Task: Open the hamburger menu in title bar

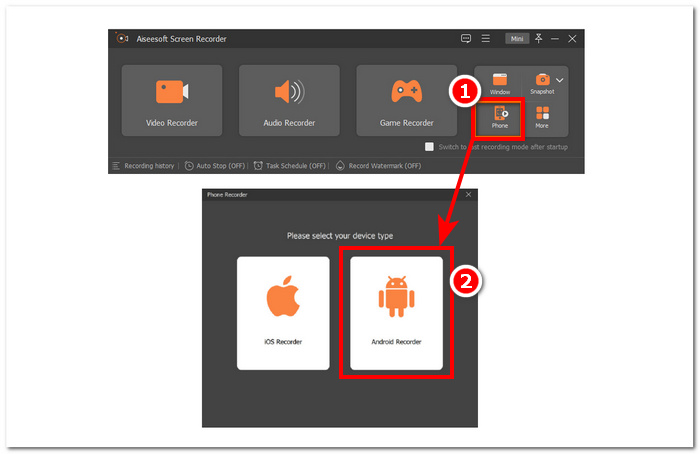Action: pyautogui.click(x=486, y=38)
